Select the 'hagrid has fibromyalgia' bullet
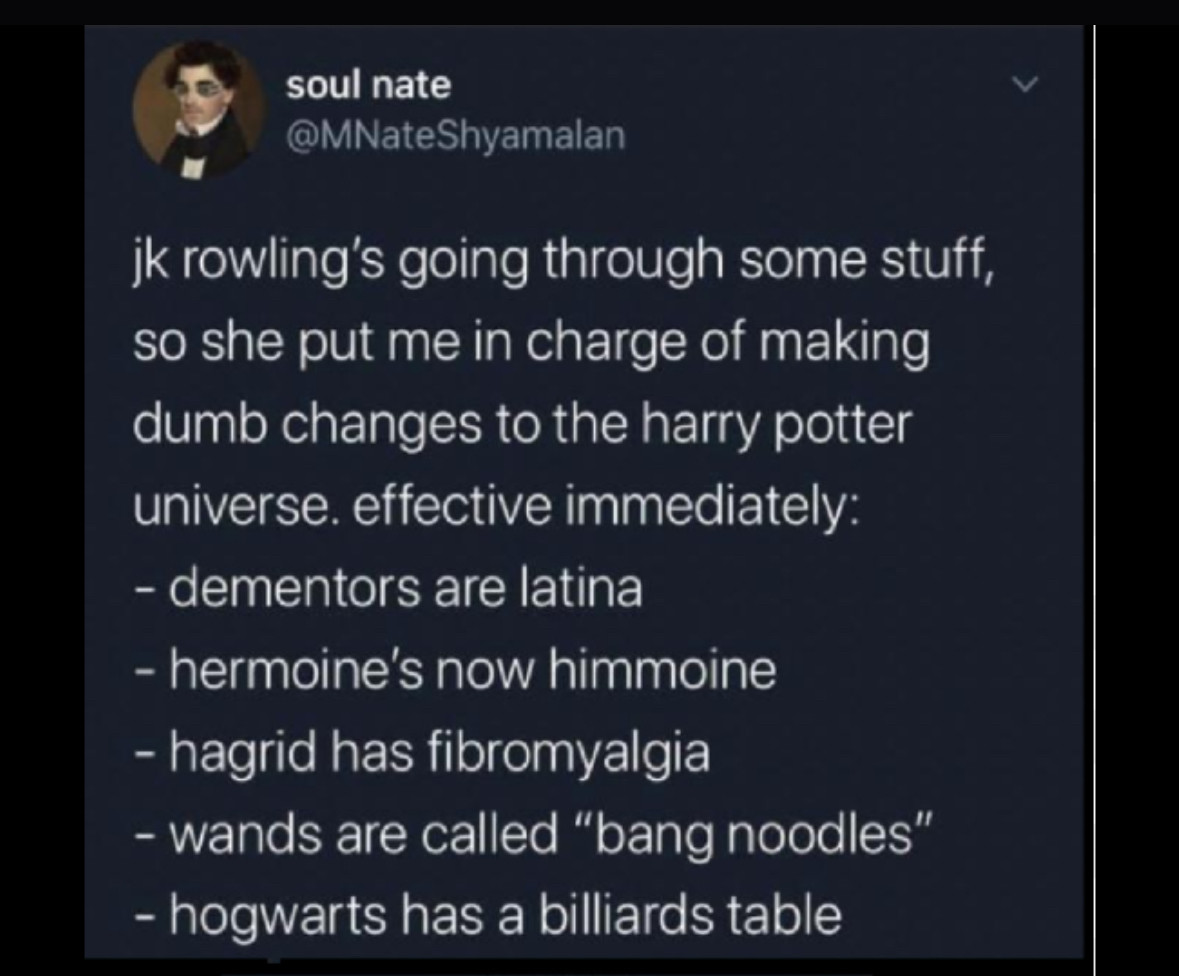Viewport: 1179px width, 976px height. click(423, 753)
